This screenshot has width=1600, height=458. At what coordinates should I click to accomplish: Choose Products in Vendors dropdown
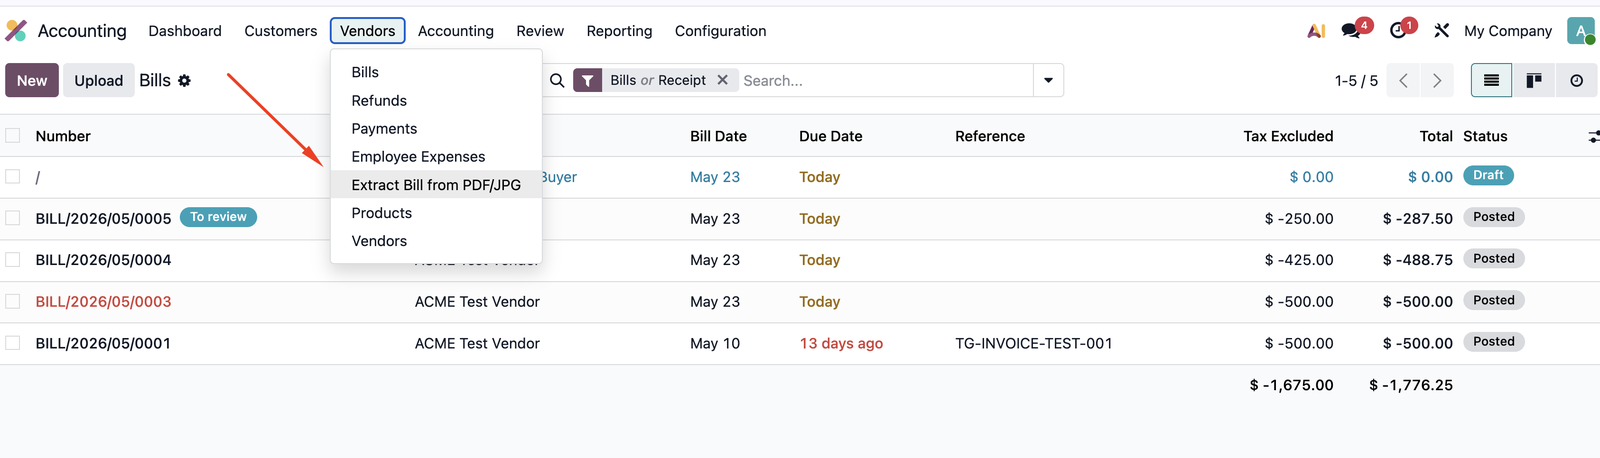pos(436,213)
